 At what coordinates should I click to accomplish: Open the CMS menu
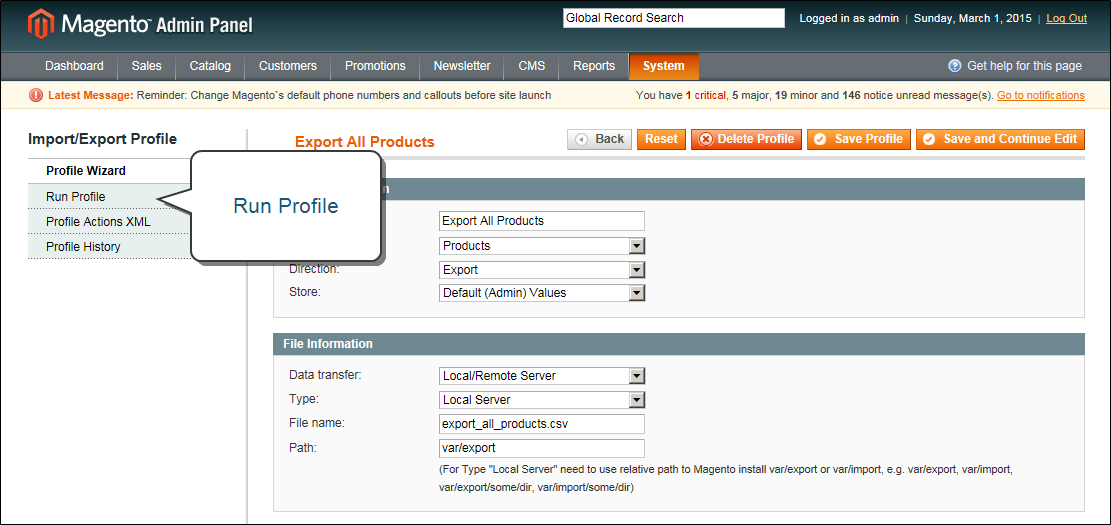(x=532, y=66)
